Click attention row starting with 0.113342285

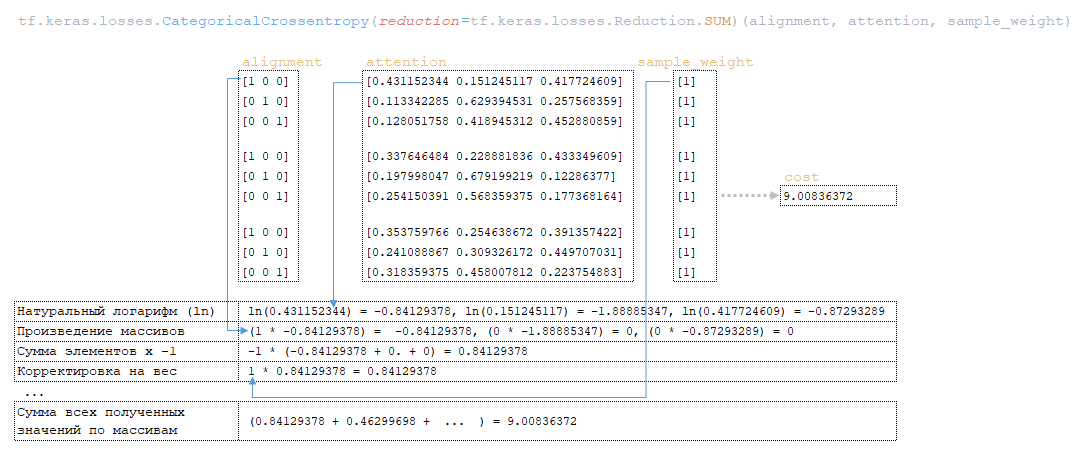tap(494, 101)
